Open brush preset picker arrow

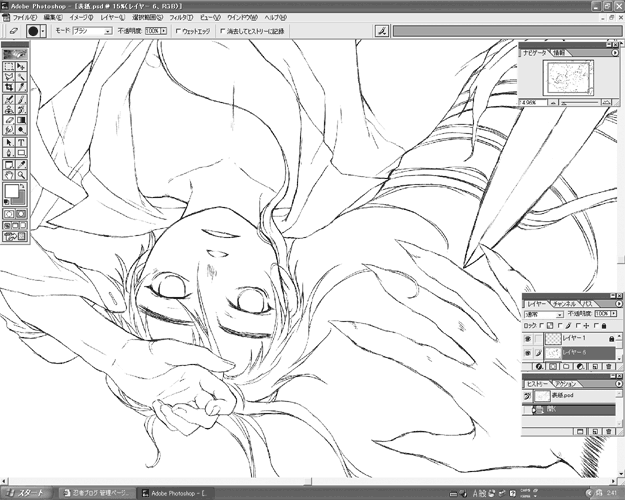[x=43, y=31]
